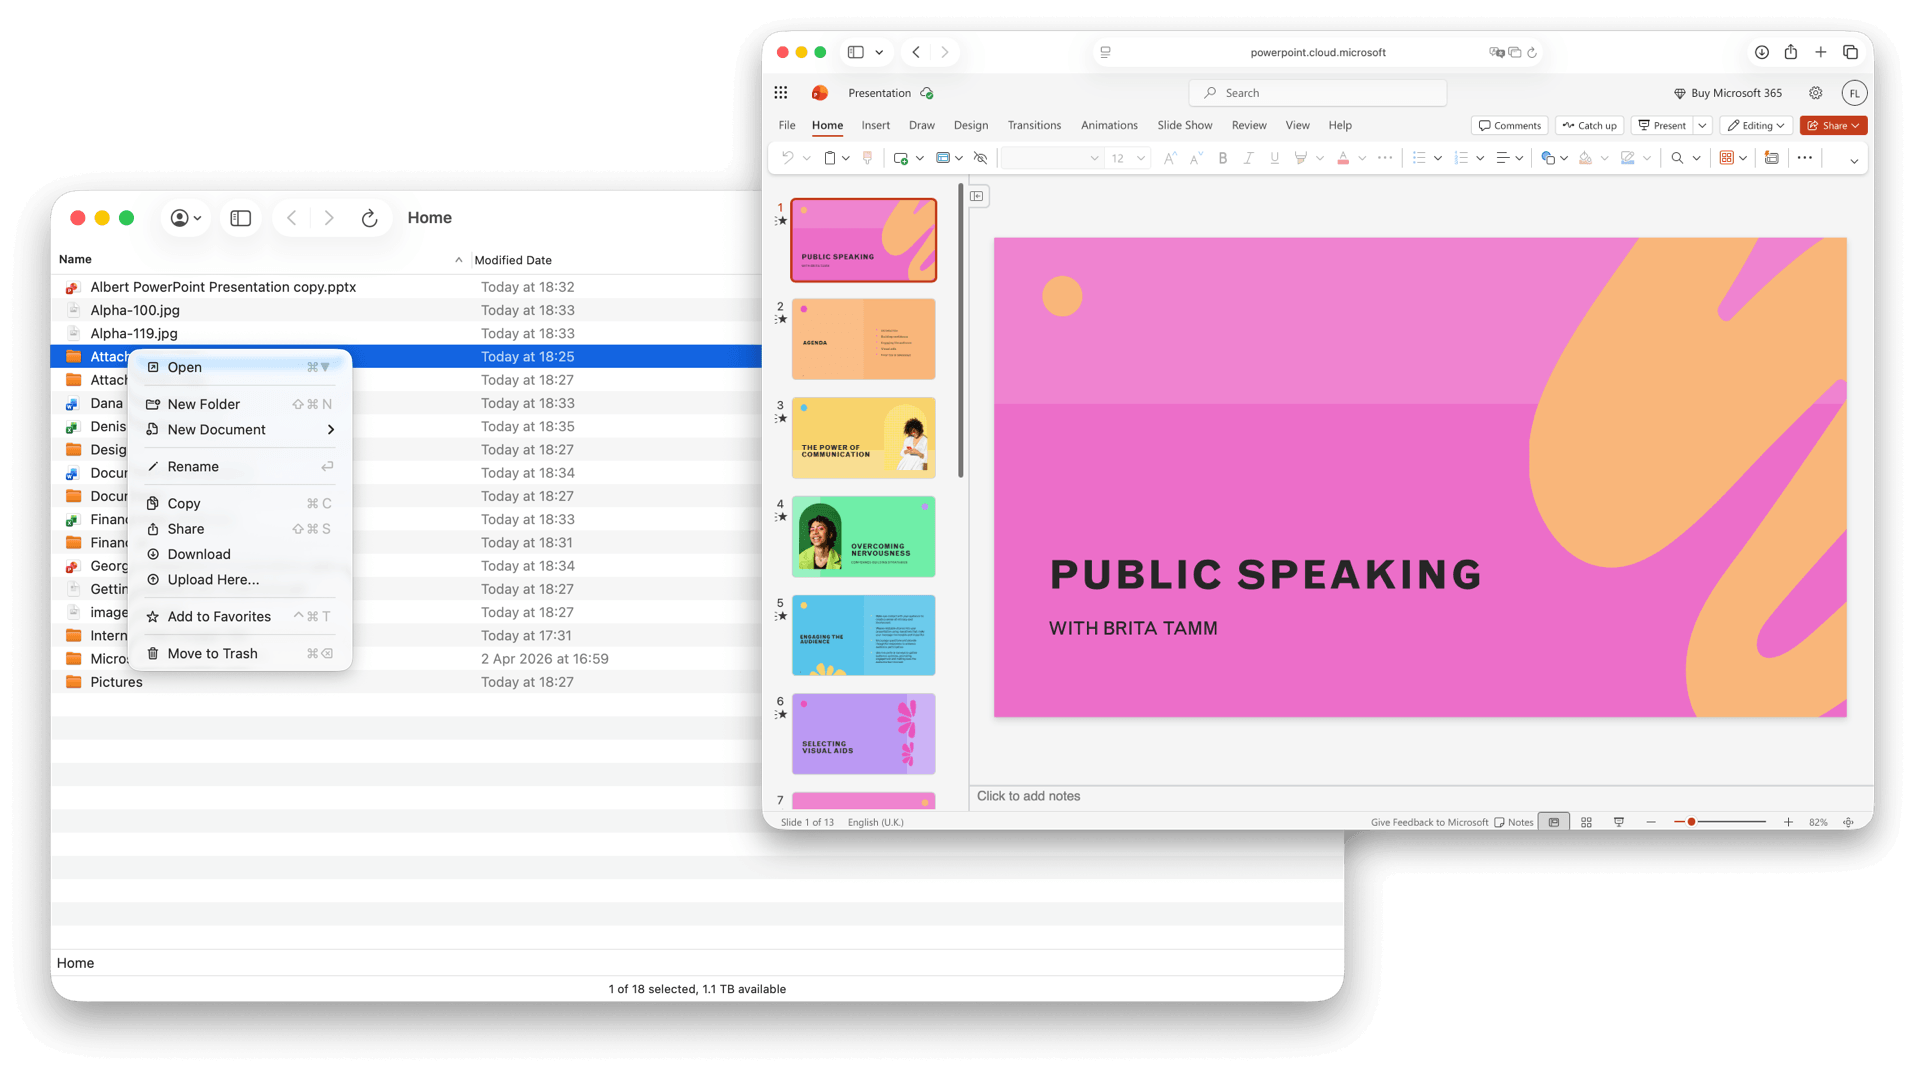The width and height of the screenshot is (1920, 1080).
Task: Click the Buy Microsoft 365 link
Action: coord(1728,93)
